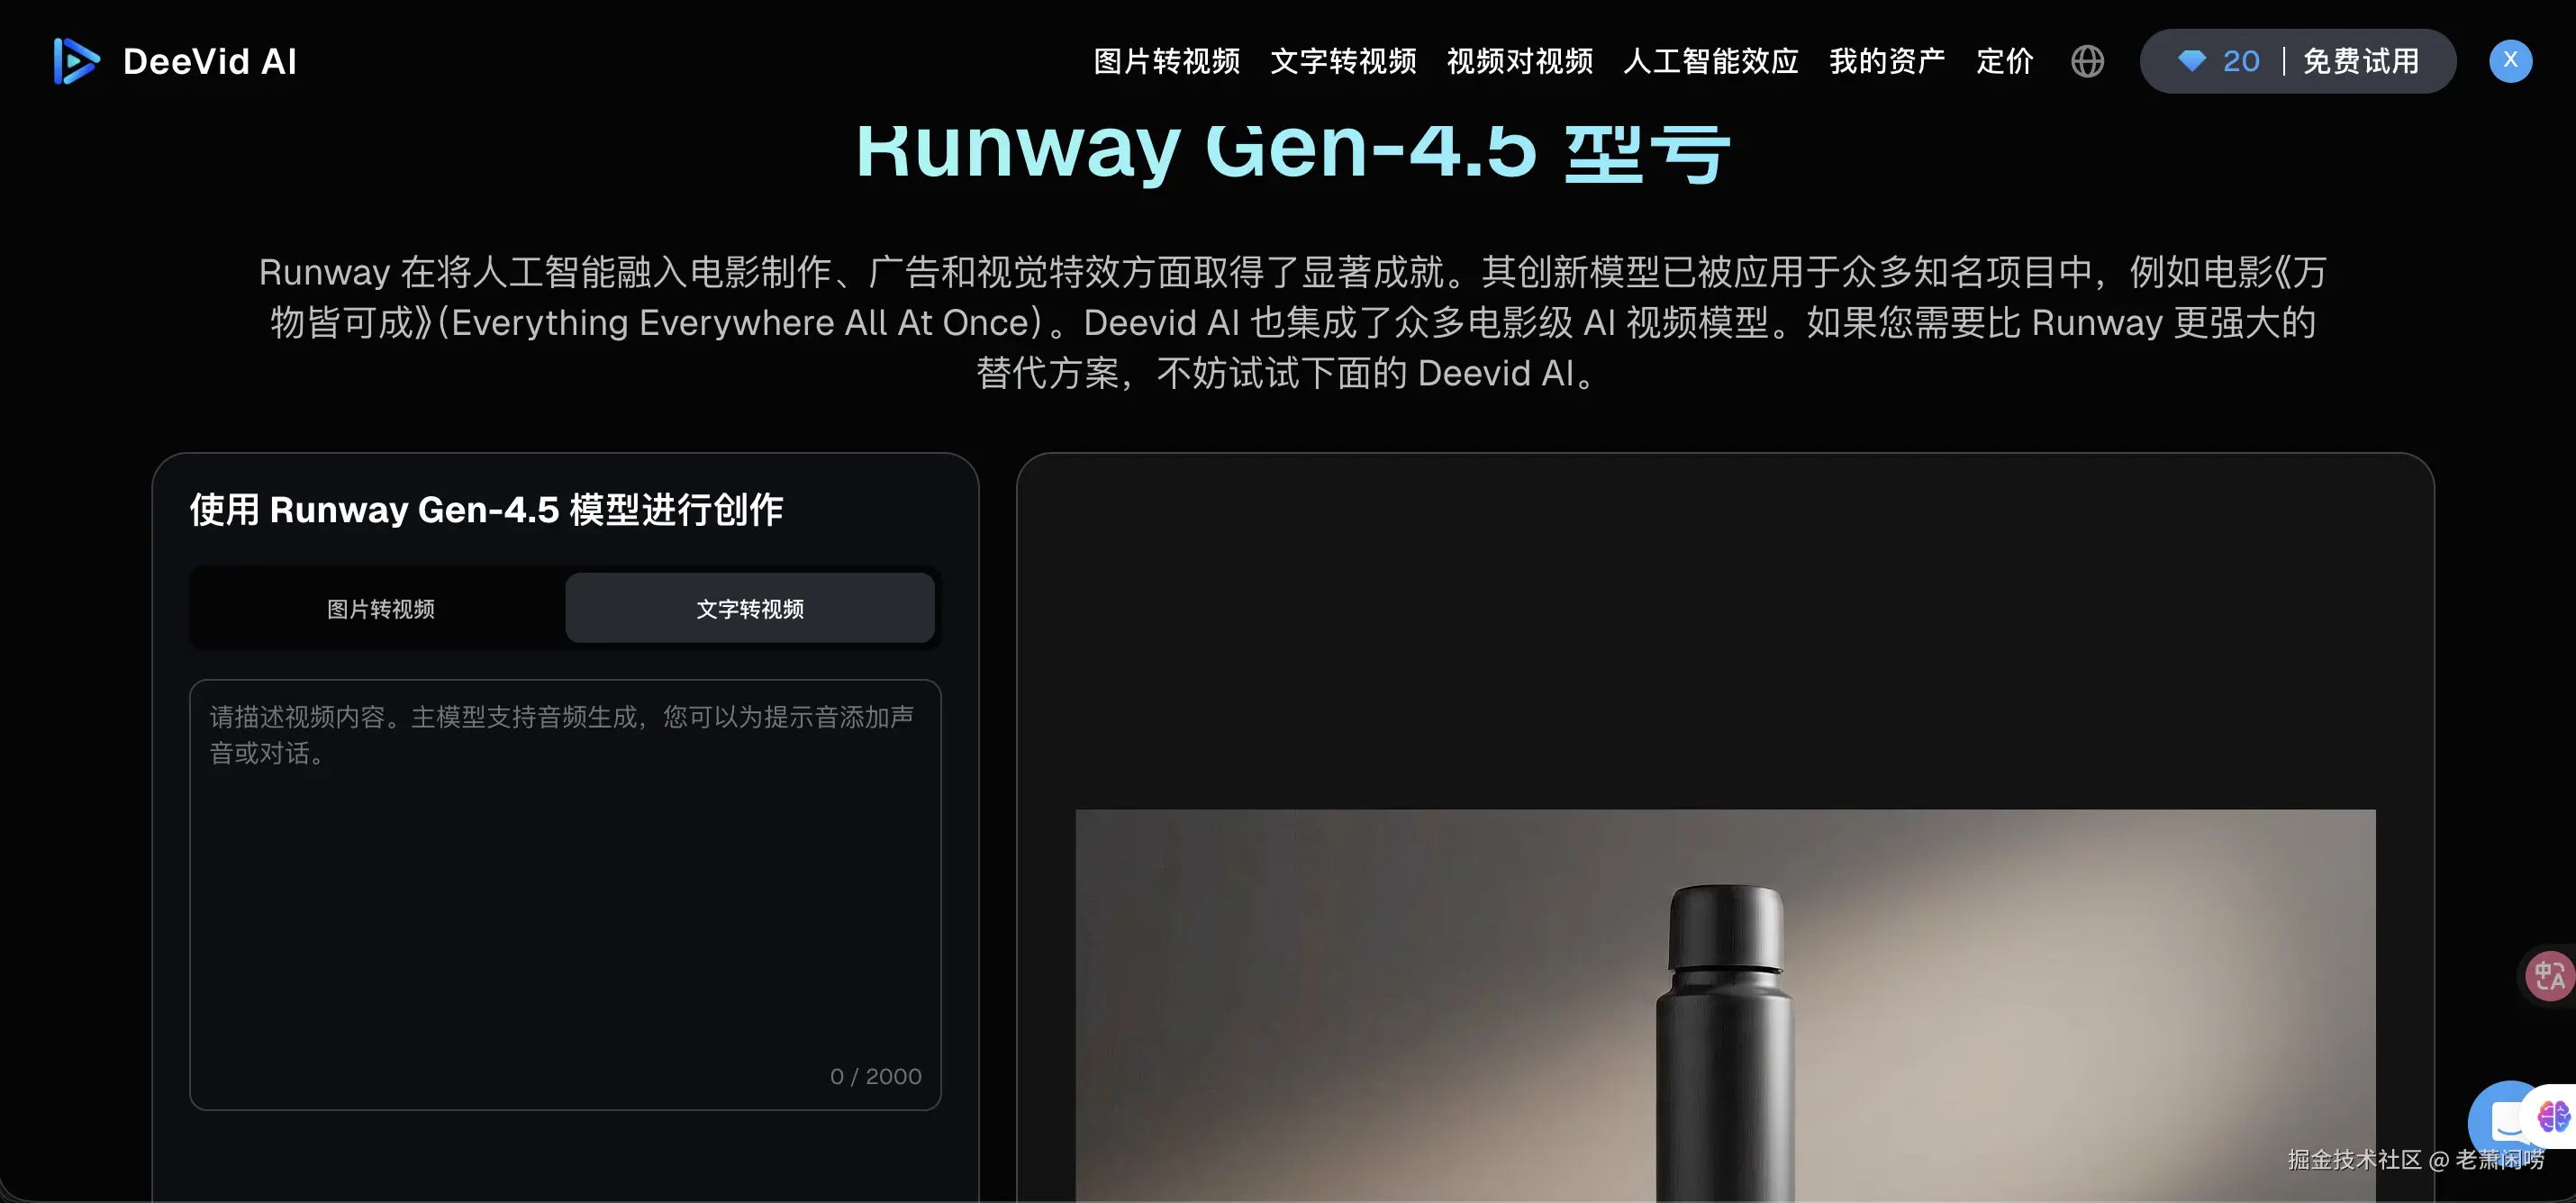The height and width of the screenshot is (1203, 2576).
Task: Click the 免费试用 button
Action: [x=2360, y=61]
